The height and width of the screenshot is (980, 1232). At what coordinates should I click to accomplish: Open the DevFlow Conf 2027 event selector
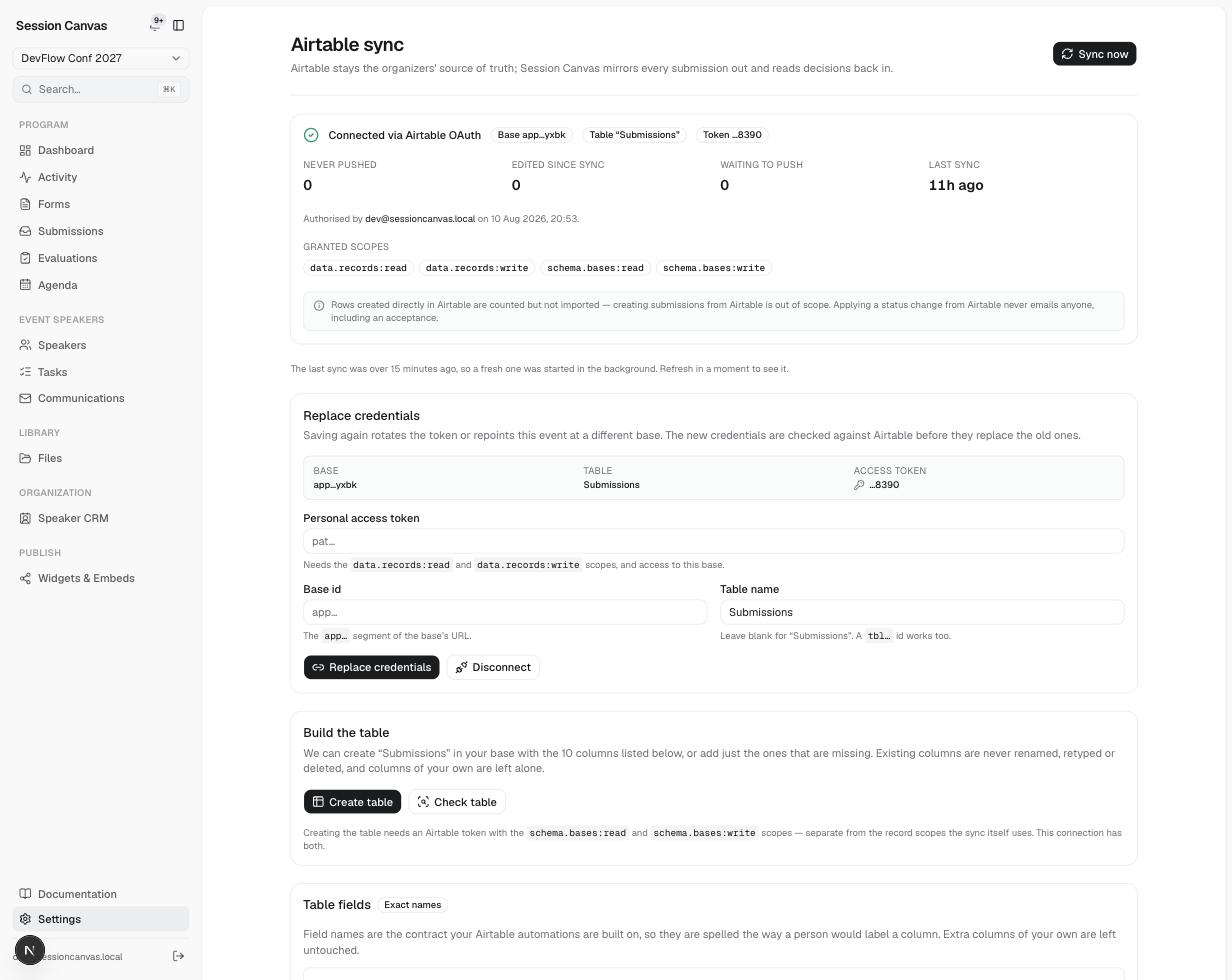(x=101, y=58)
